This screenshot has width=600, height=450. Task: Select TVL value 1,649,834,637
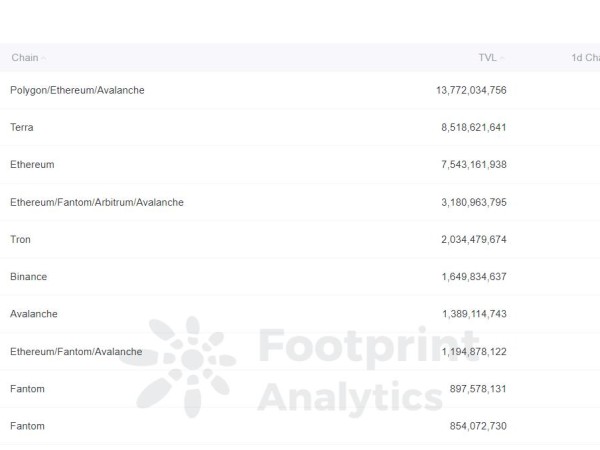tap(474, 277)
